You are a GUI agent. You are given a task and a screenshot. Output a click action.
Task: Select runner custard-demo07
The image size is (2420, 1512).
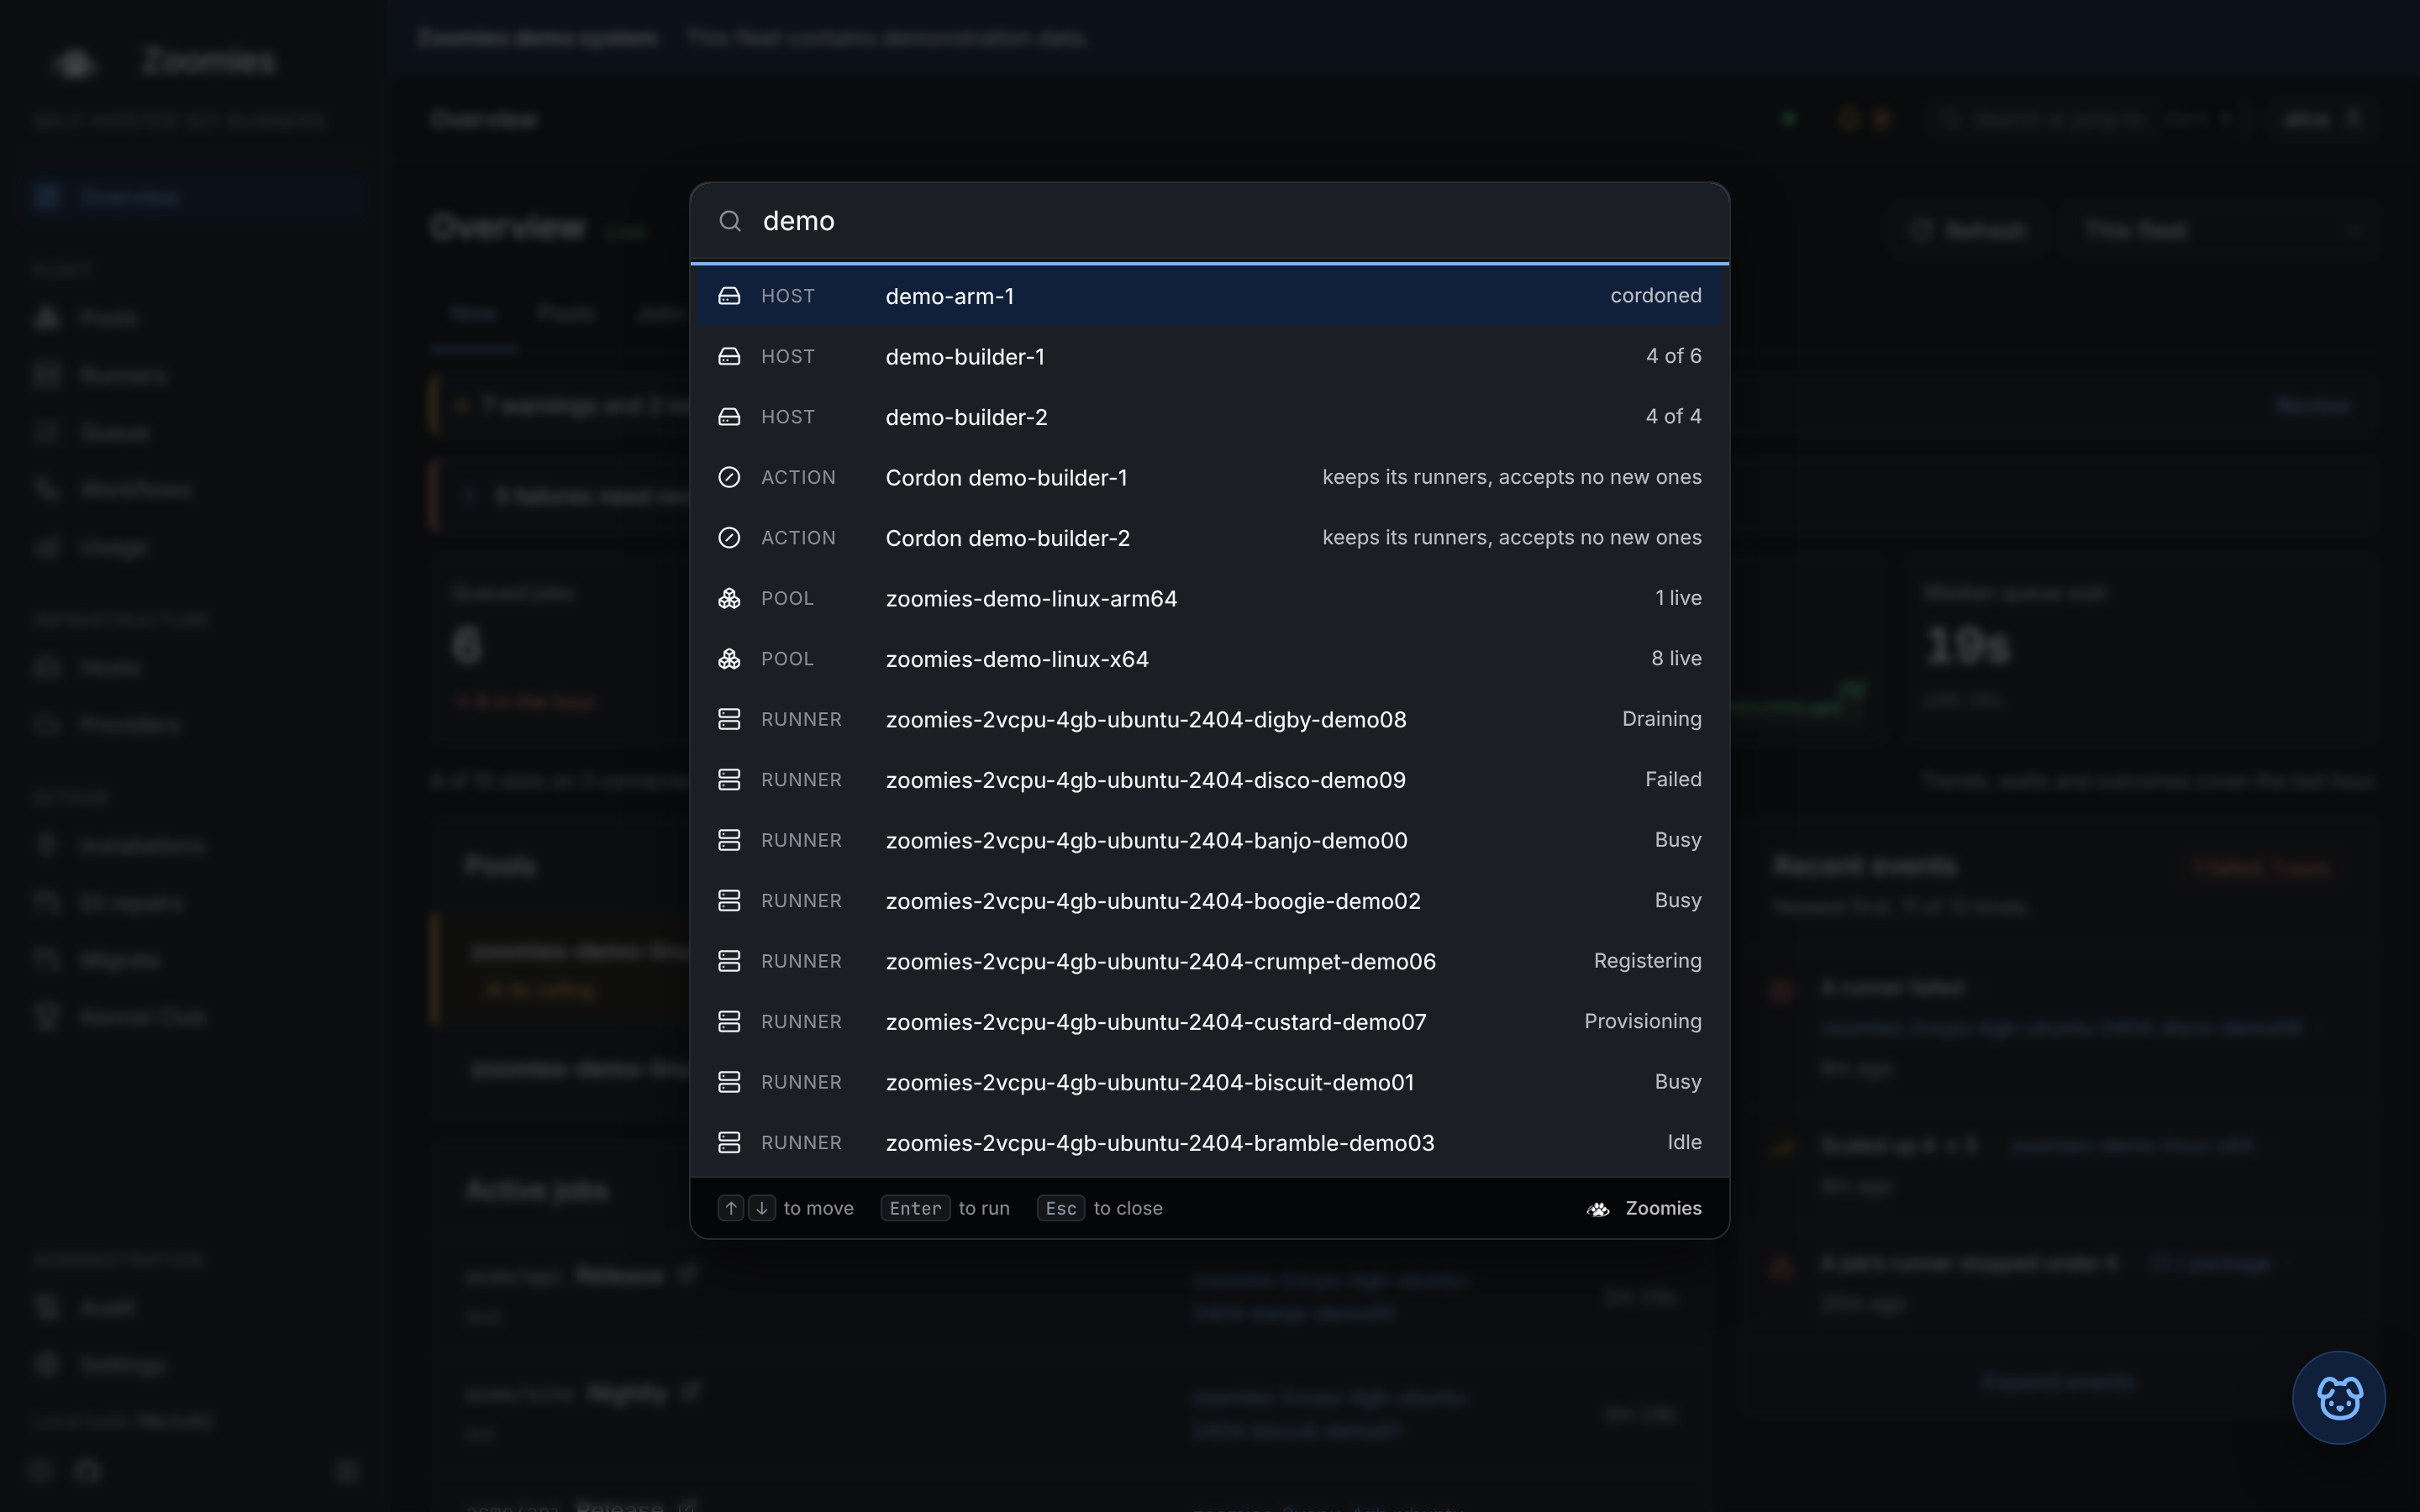click(1210, 1022)
